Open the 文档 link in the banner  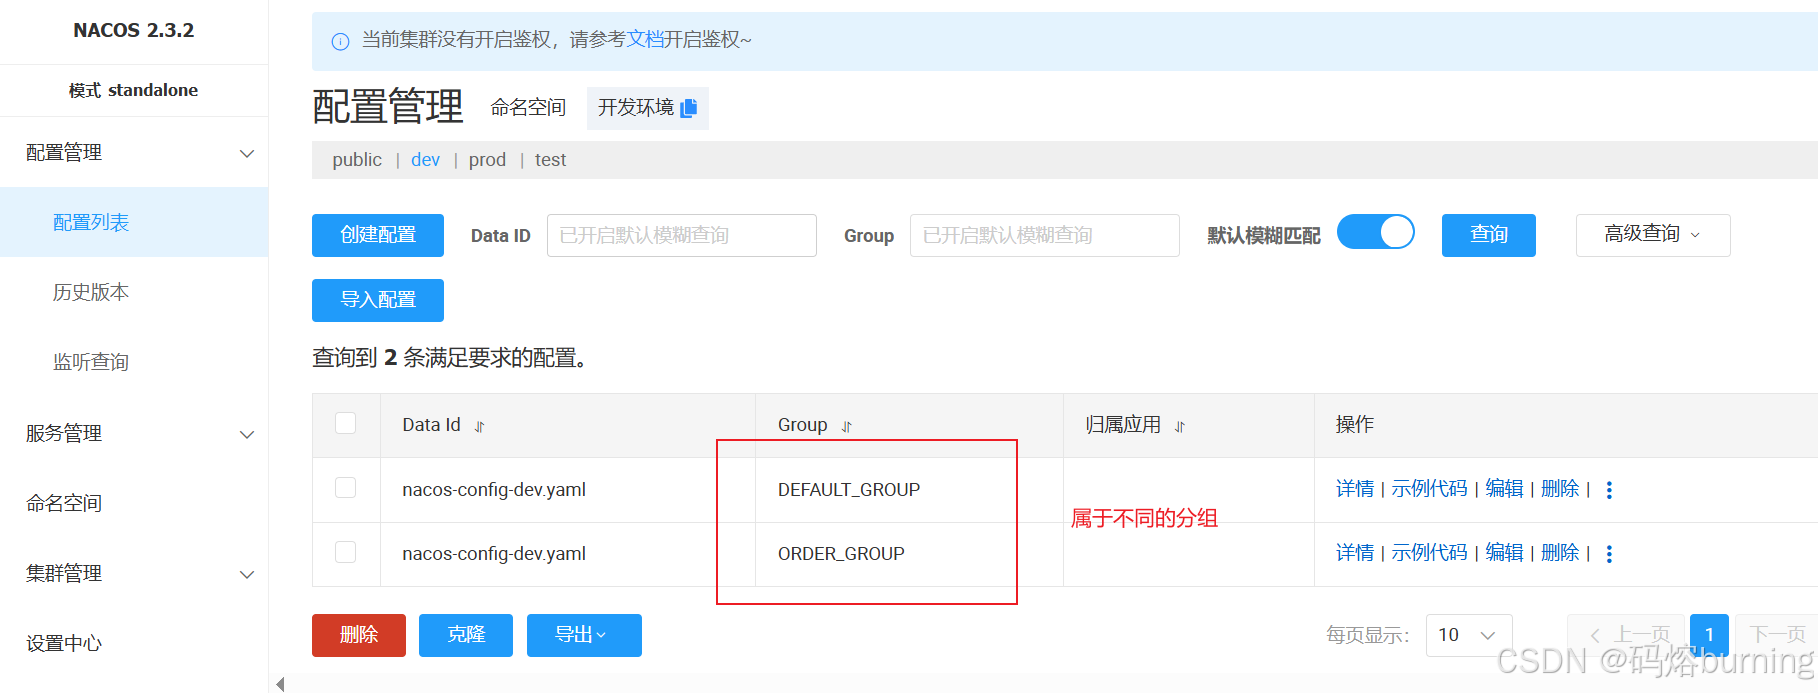(645, 40)
